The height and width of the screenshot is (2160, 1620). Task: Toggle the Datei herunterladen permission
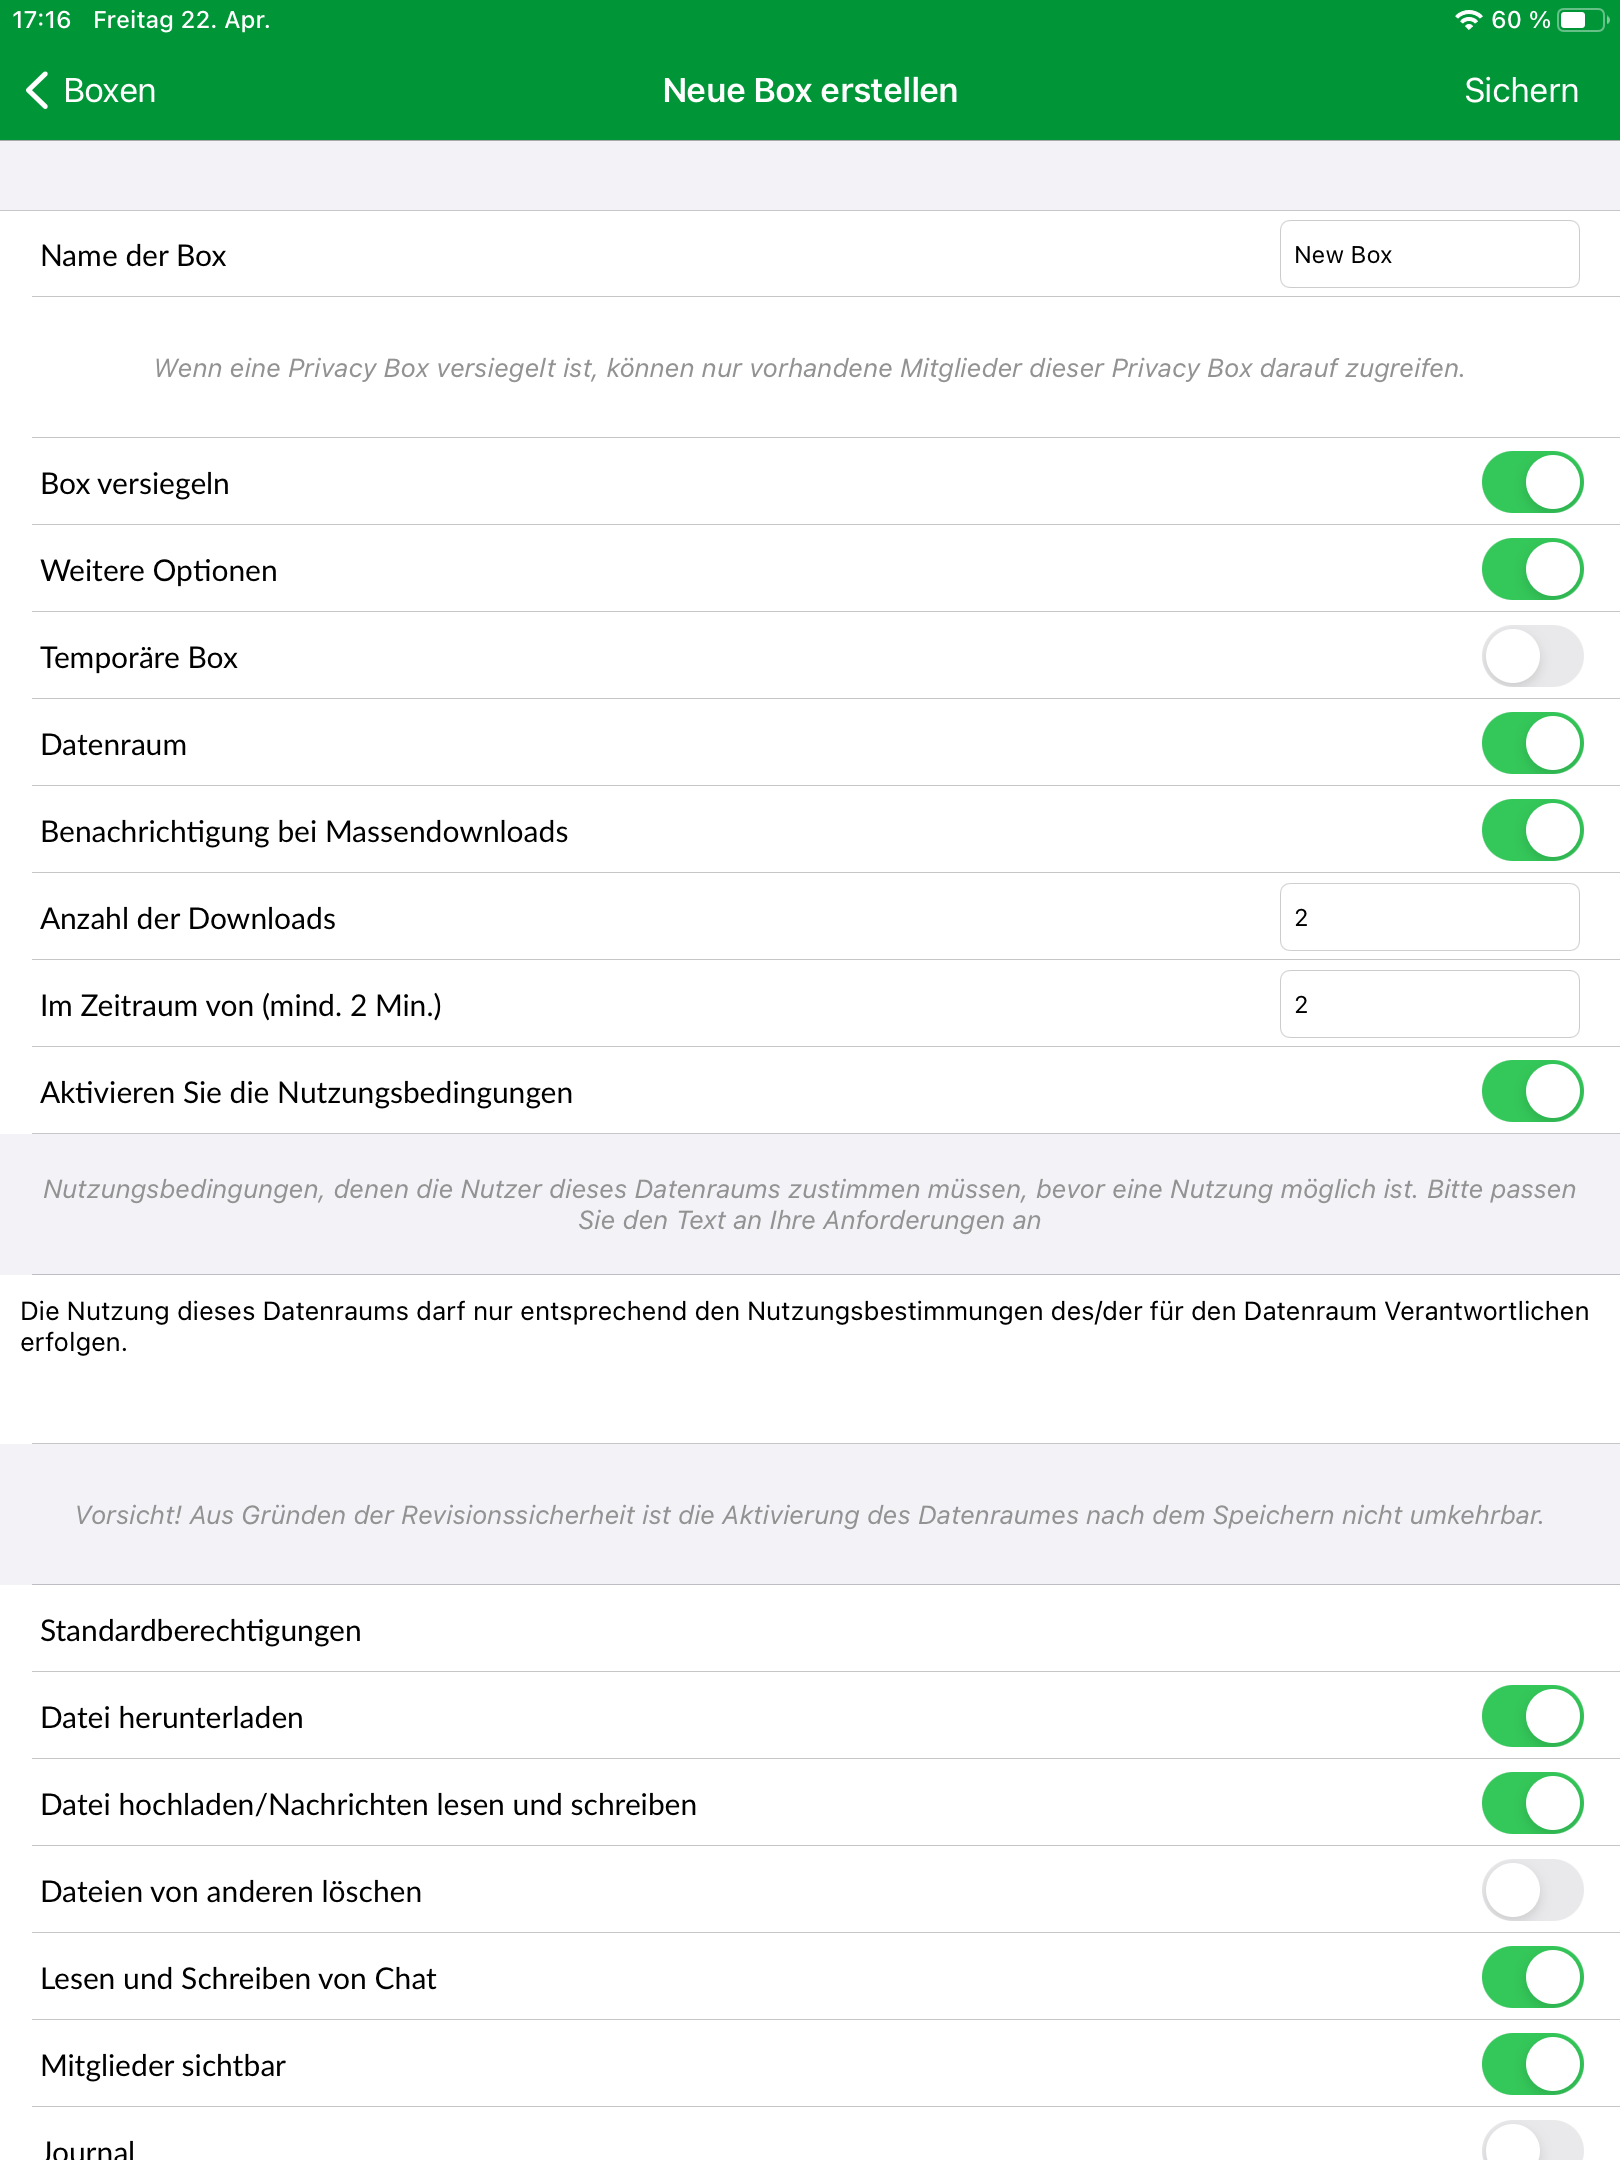pyautogui.click(x=1532, y=1716)
